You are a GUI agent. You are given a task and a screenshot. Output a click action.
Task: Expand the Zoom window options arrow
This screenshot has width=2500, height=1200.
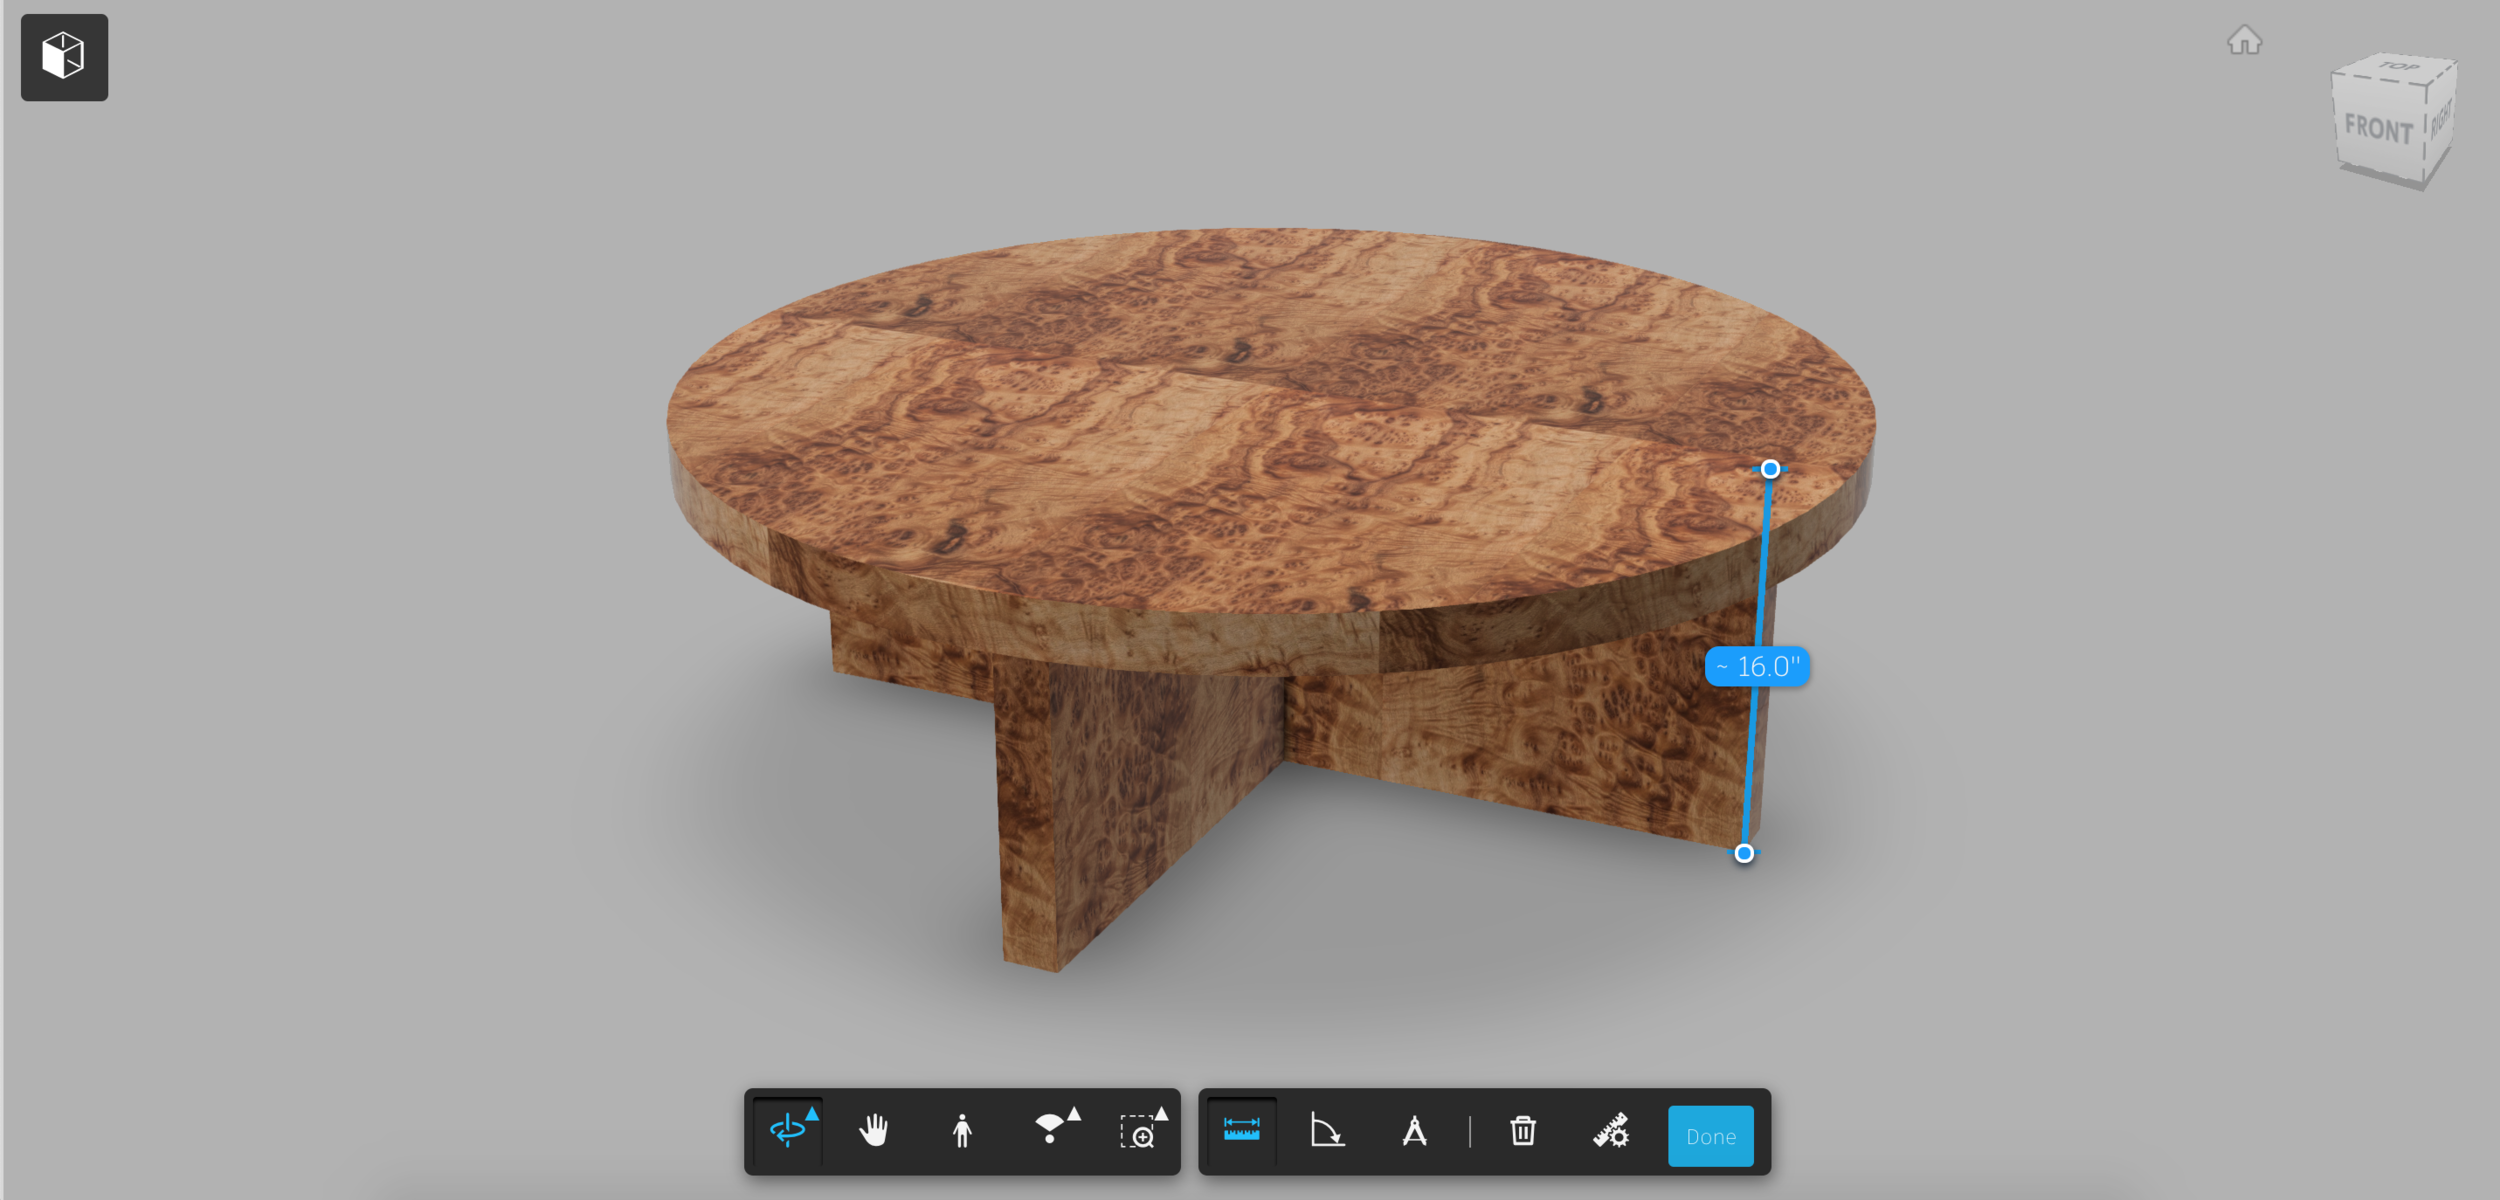(x=1161, y=1113)
